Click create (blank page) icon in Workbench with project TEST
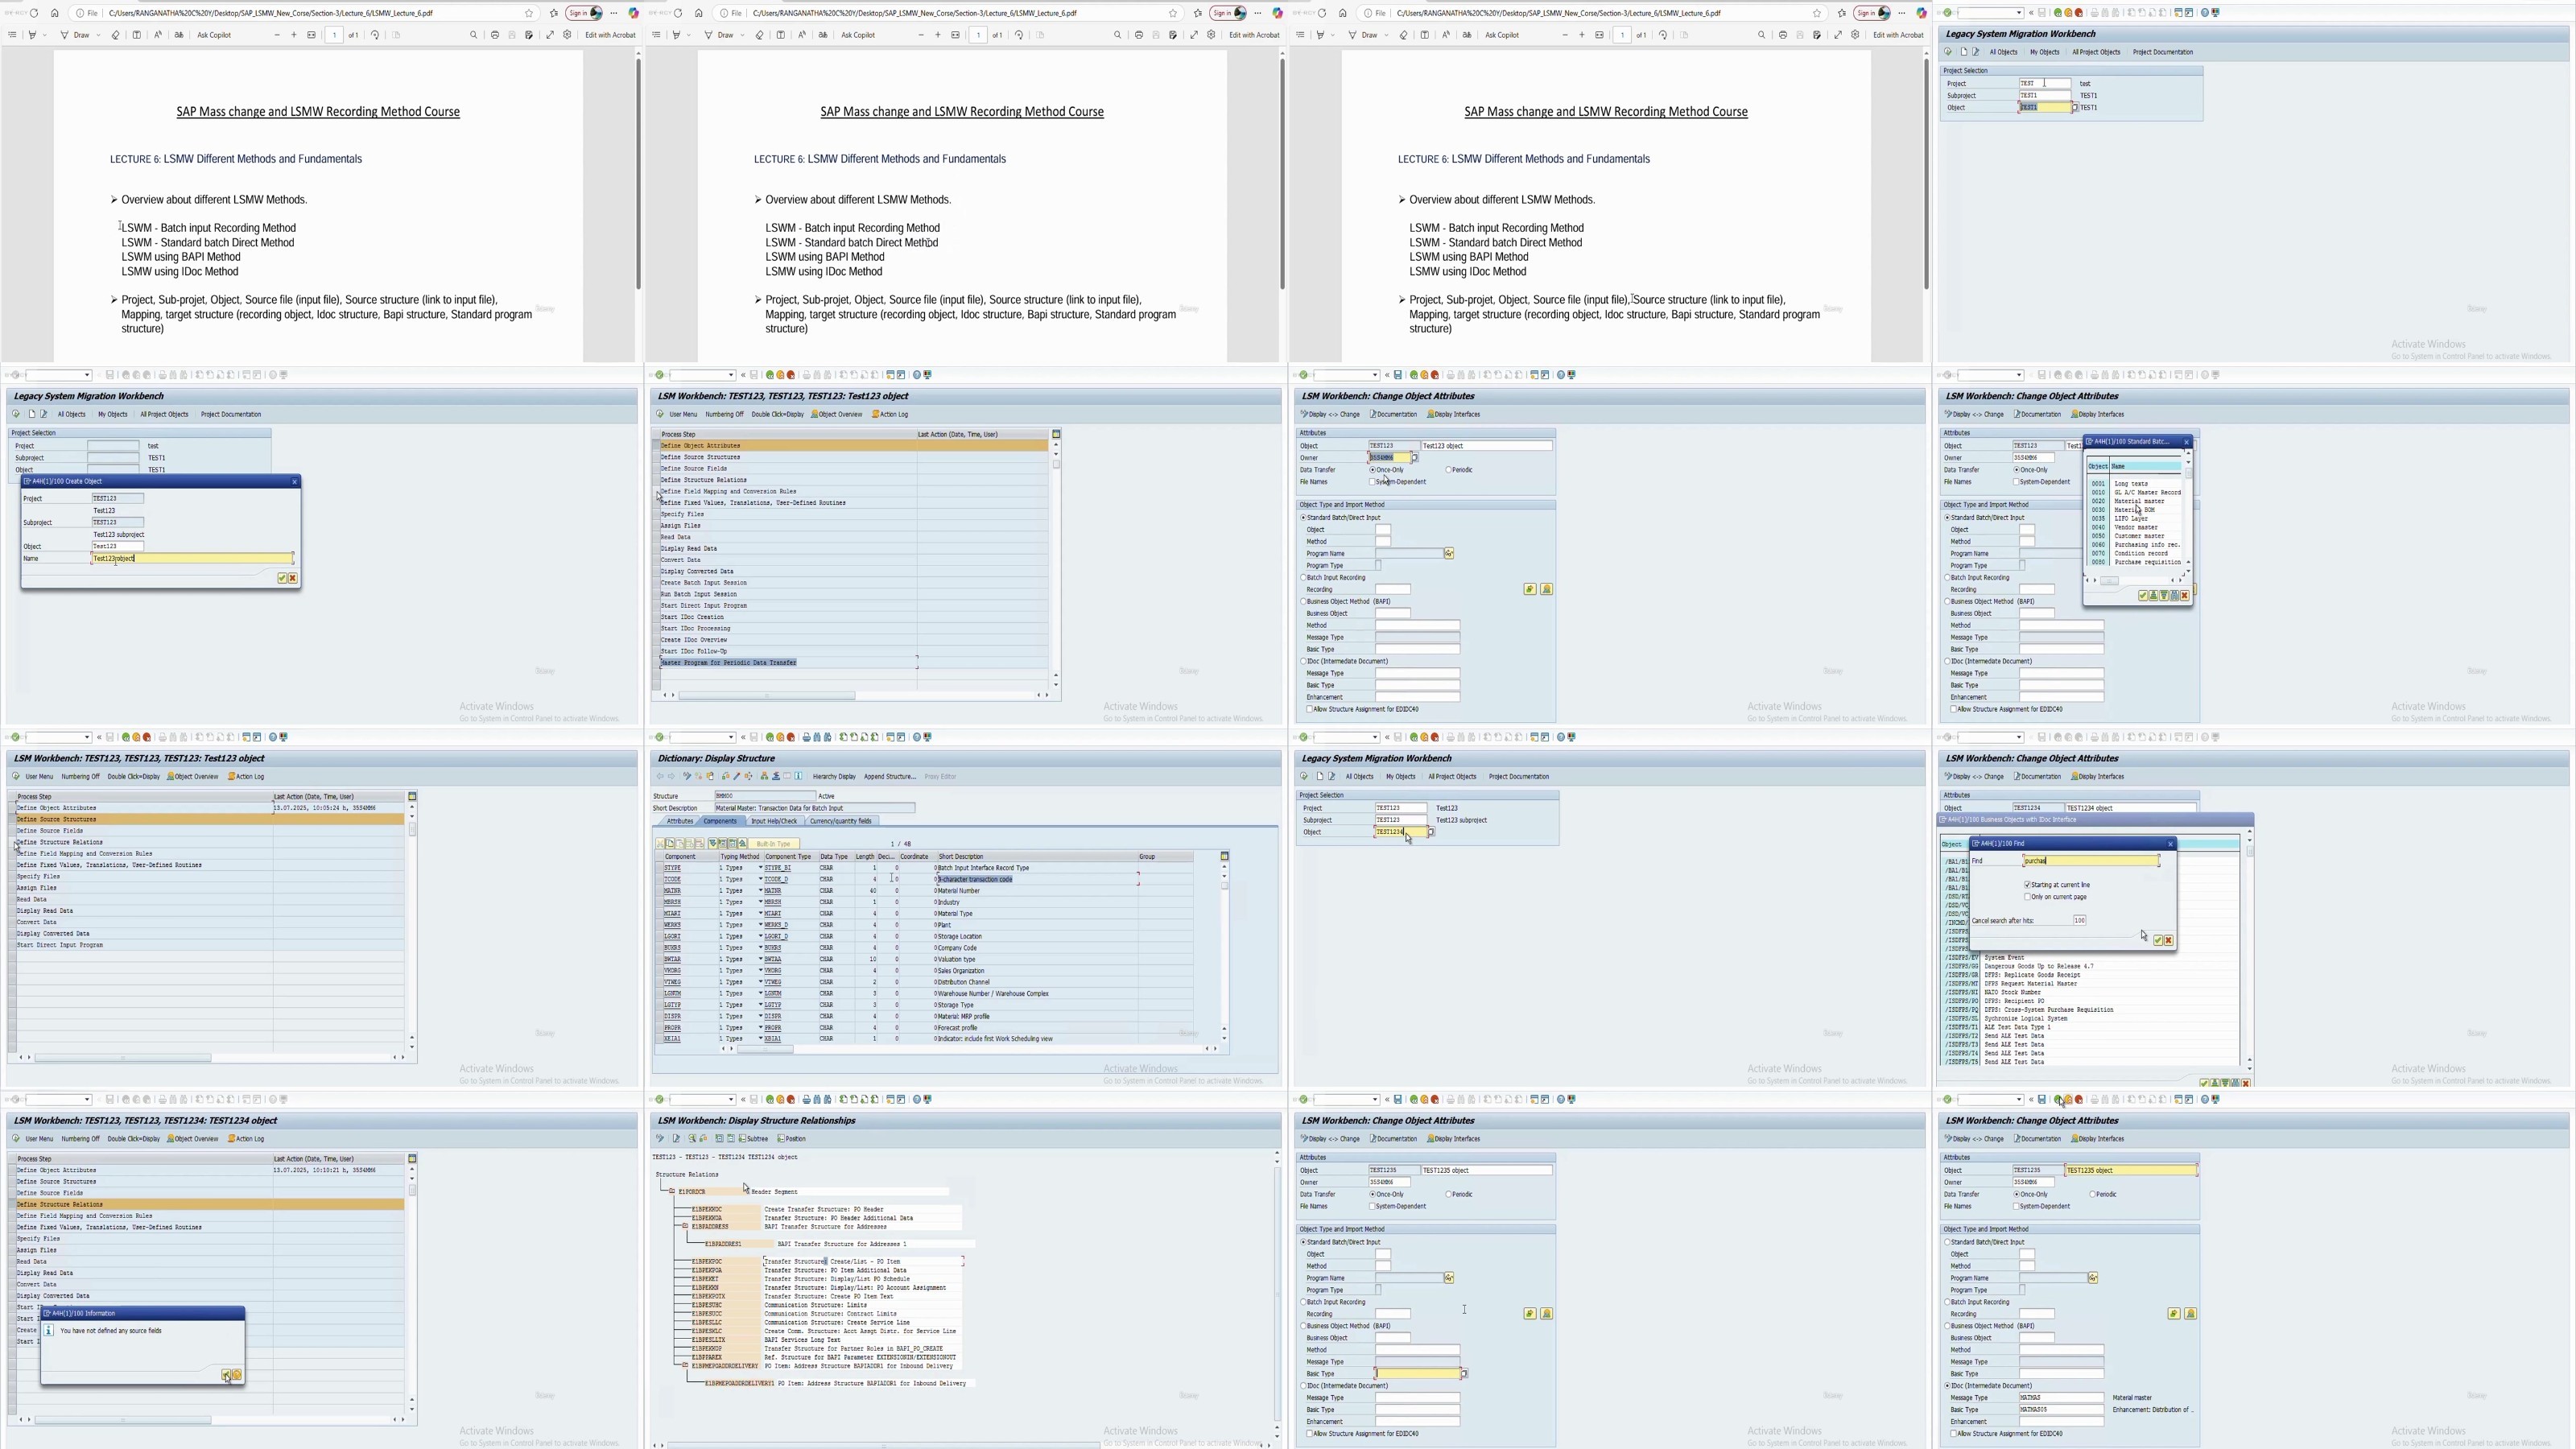This screenshot has height=1449, width=2576. point(1963,52)
